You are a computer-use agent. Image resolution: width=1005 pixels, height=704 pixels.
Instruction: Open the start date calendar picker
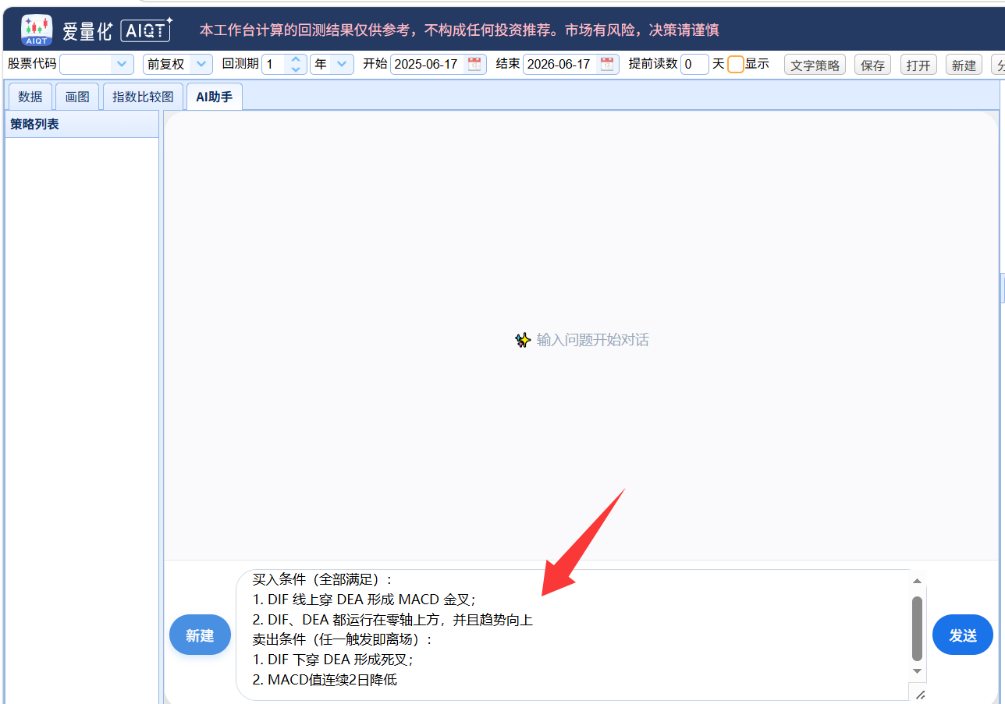pyautogui.click(x=474, y=64)
